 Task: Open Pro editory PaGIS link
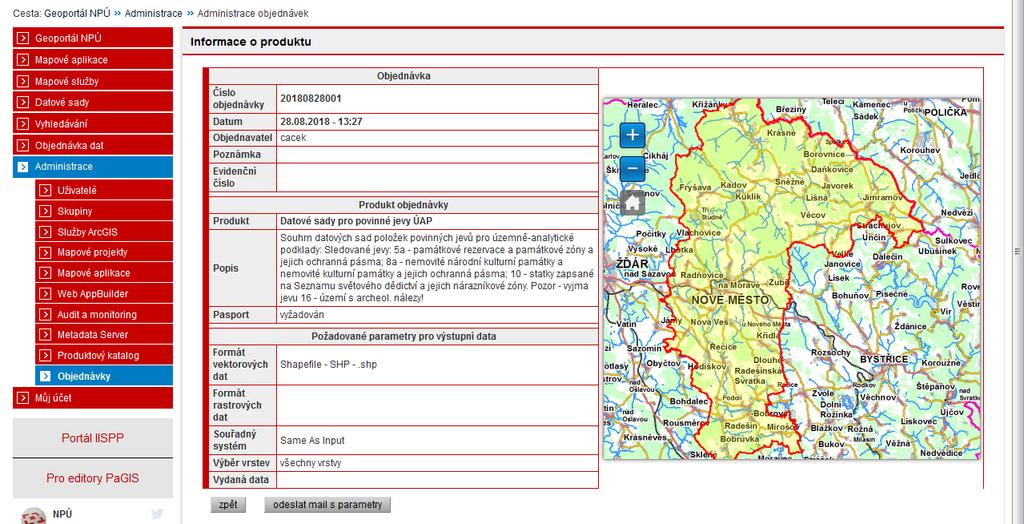[93, 478]
